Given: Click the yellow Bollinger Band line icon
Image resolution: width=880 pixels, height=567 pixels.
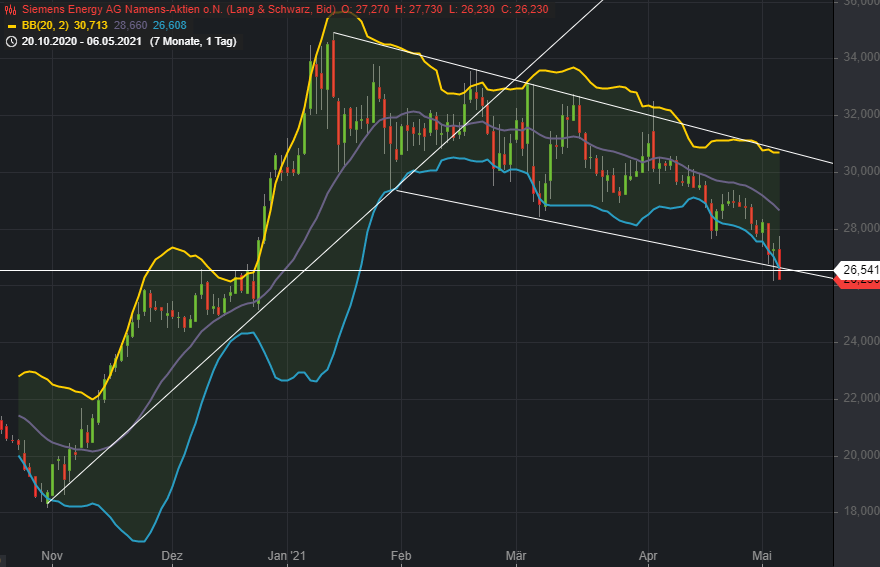Looking at the screenshot, I should pyautogui.click(x=11, y=25).
